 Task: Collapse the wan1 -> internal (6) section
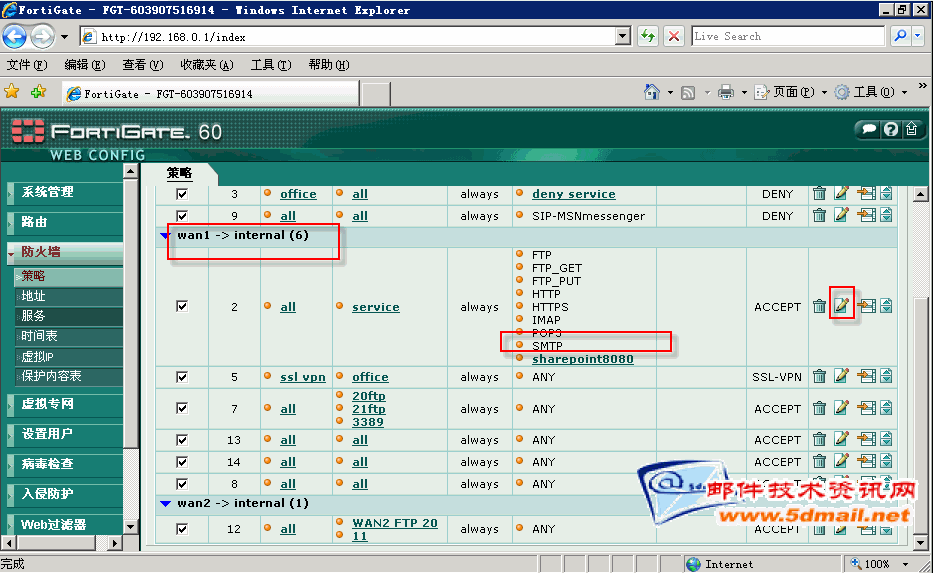[x=165, y=236]
